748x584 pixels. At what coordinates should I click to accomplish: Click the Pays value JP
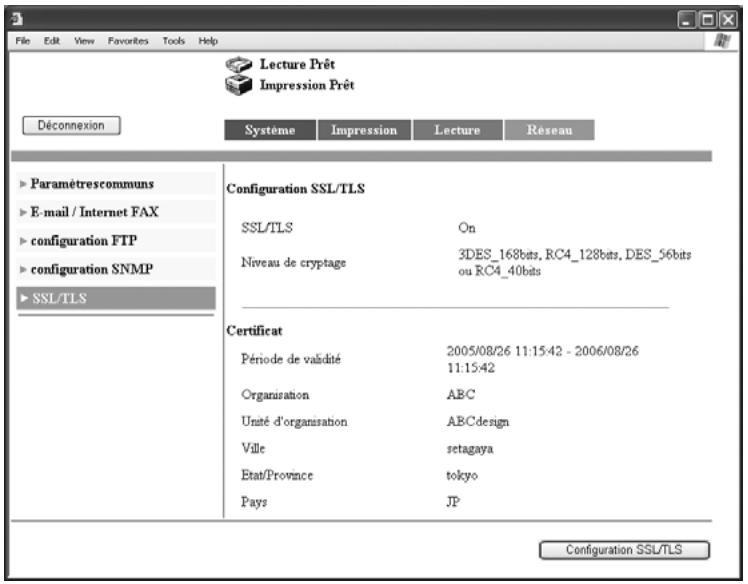click(x=453, y=502)
